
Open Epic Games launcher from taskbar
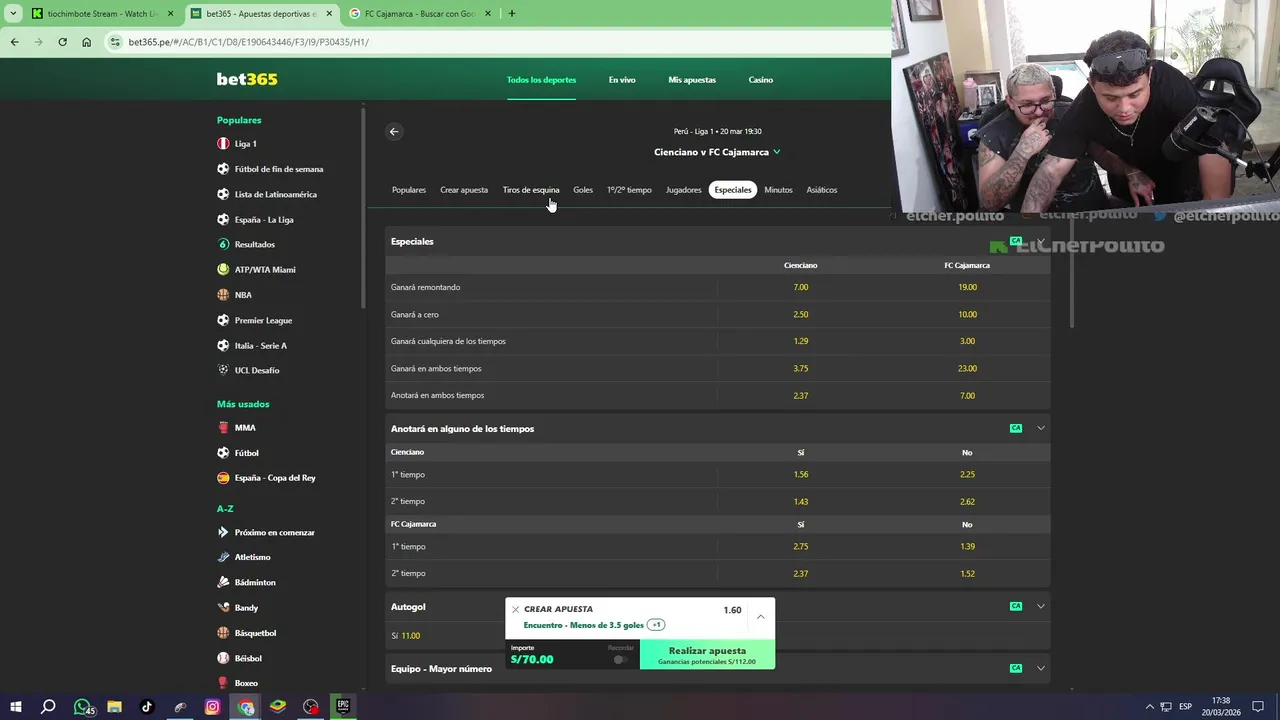pyautogui.click(x=343, y=706)
